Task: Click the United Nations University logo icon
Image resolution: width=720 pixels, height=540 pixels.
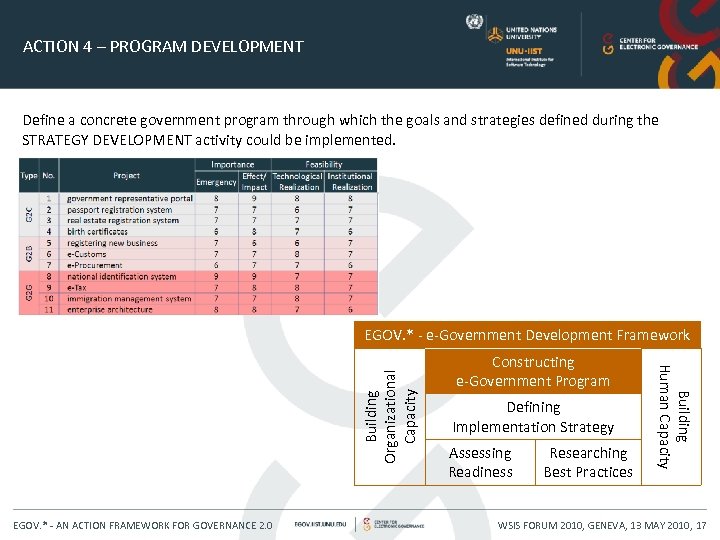Action: 495,34
